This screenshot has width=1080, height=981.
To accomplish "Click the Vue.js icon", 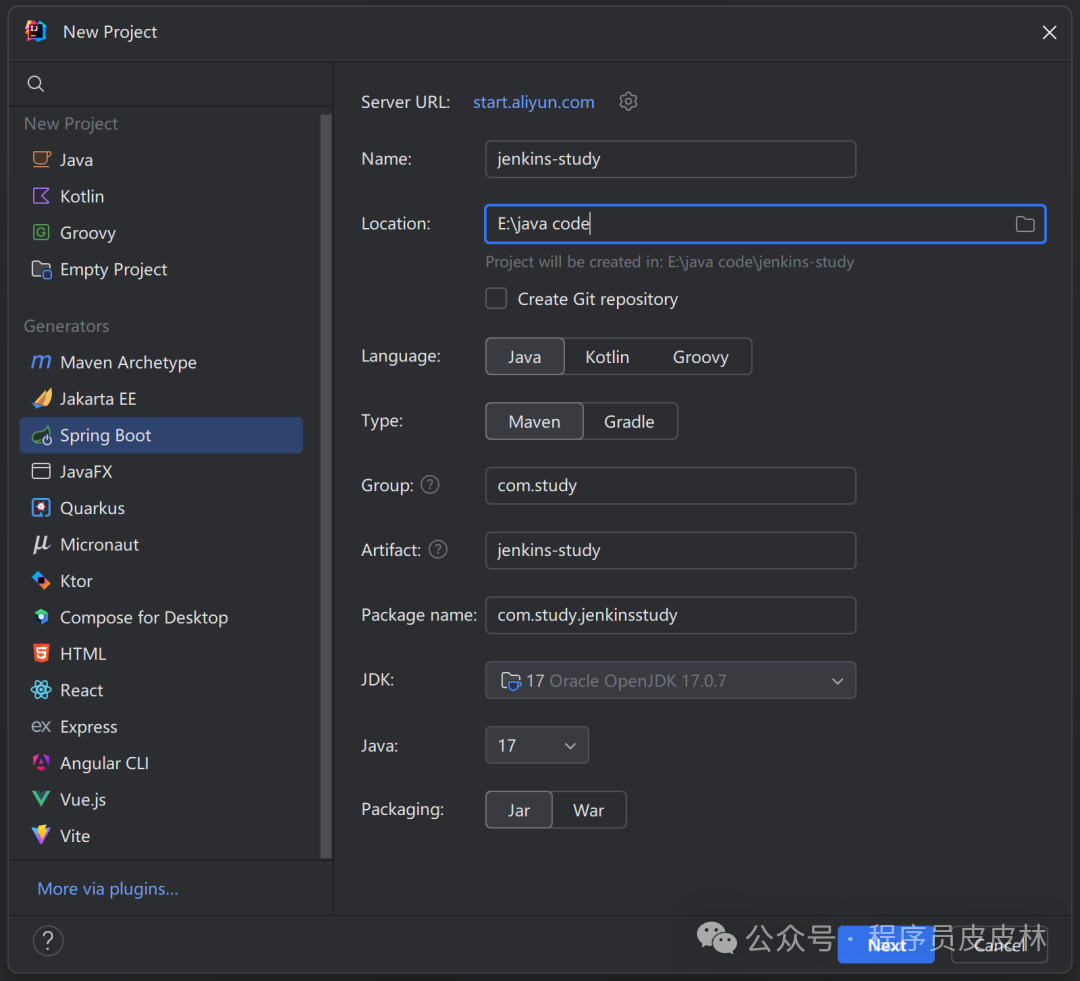I will [41, 799].
